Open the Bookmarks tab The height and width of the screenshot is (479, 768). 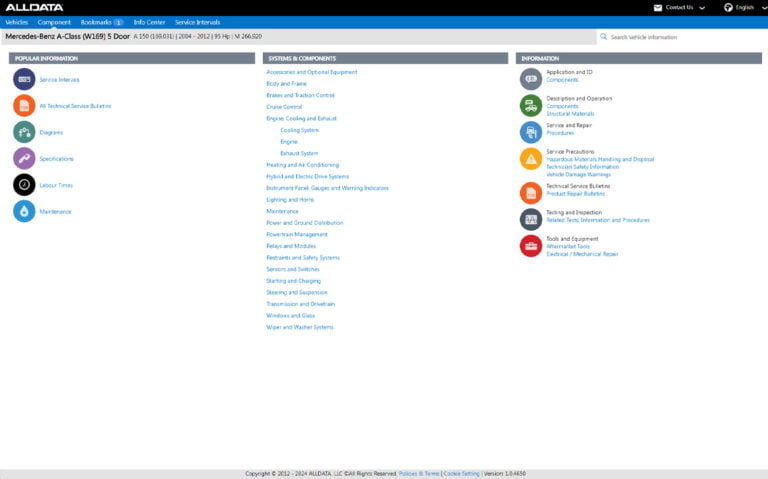102,22
